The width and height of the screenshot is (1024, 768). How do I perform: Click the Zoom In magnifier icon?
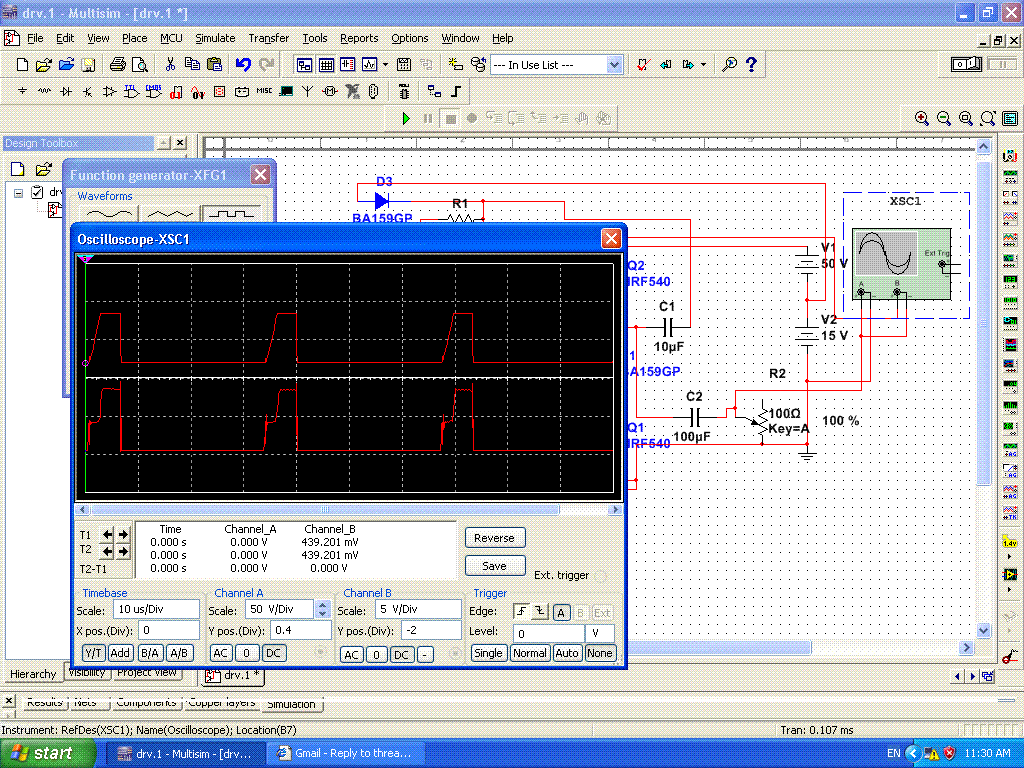coord(922,118)
